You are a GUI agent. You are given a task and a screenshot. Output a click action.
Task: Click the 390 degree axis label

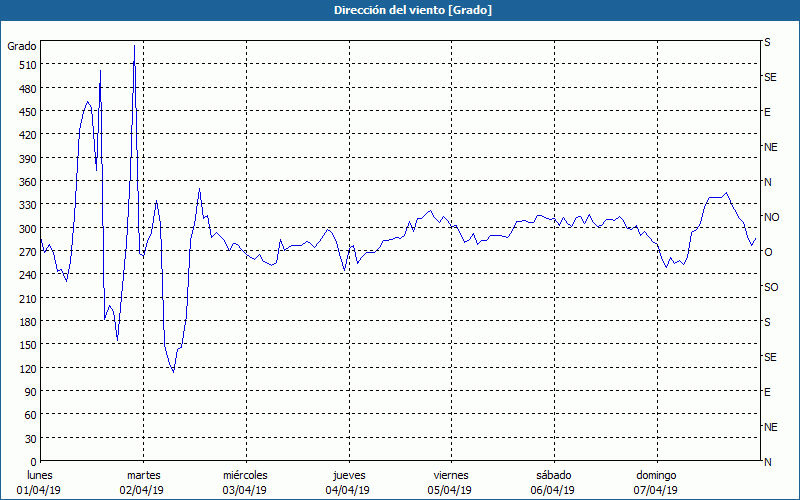[28, 159]
